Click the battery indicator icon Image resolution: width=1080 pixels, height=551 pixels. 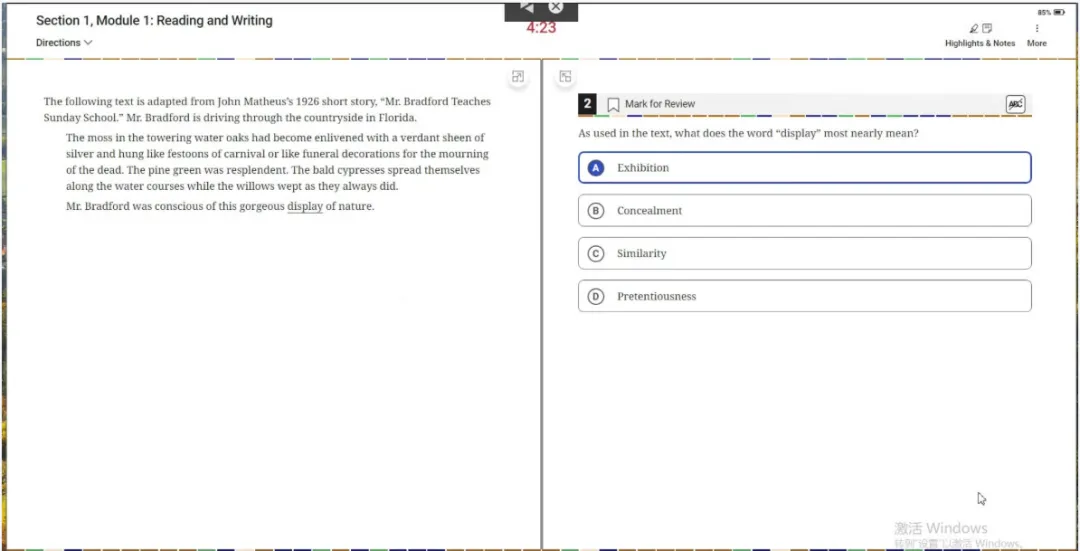coord(1059,12)
